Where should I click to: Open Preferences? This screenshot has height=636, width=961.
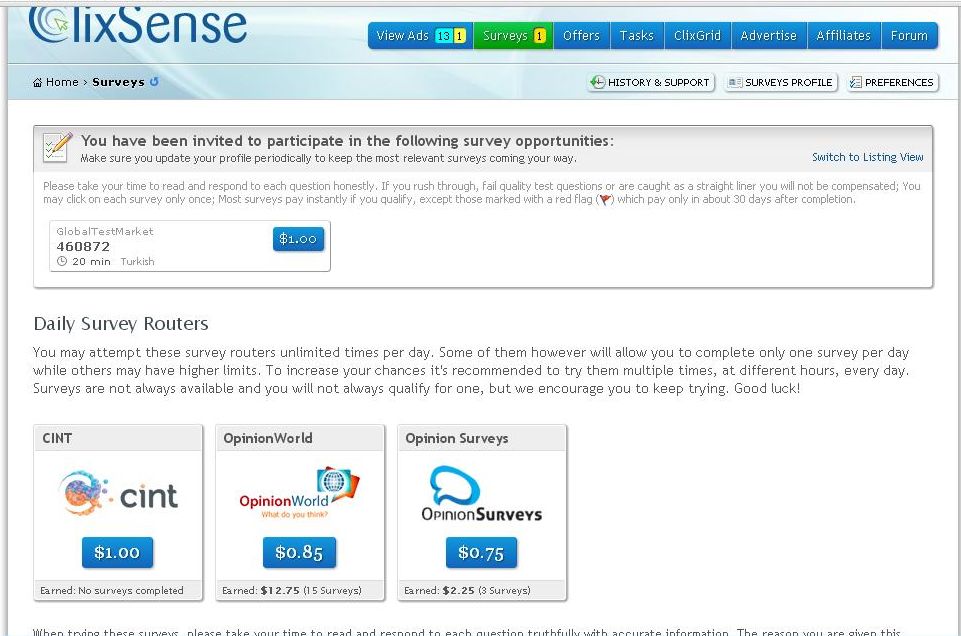point(892,82)
